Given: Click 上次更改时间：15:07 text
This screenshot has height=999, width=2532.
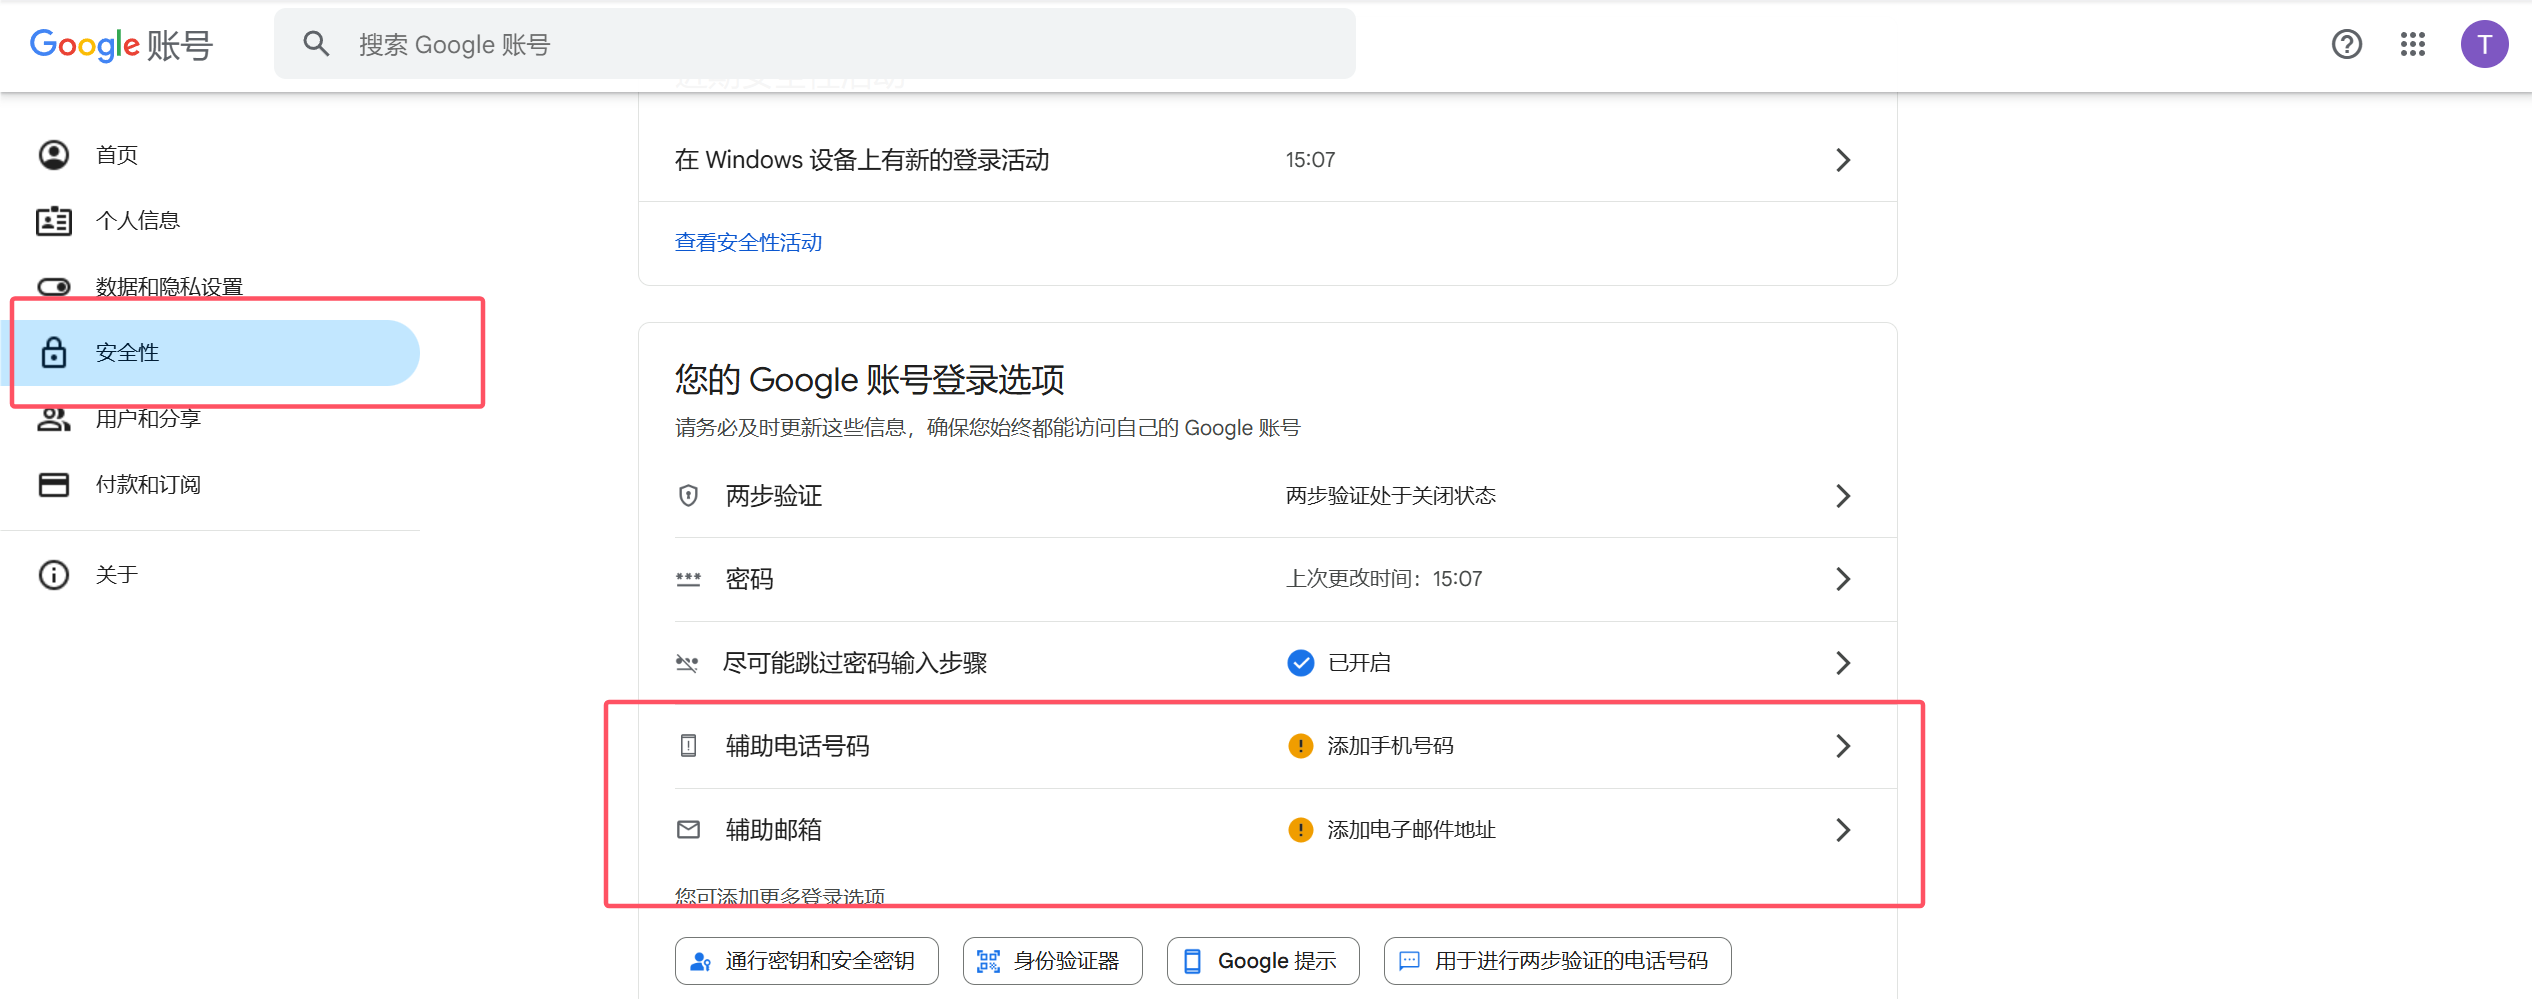Looking at the screenshot, I should [x=1384, y=579].
